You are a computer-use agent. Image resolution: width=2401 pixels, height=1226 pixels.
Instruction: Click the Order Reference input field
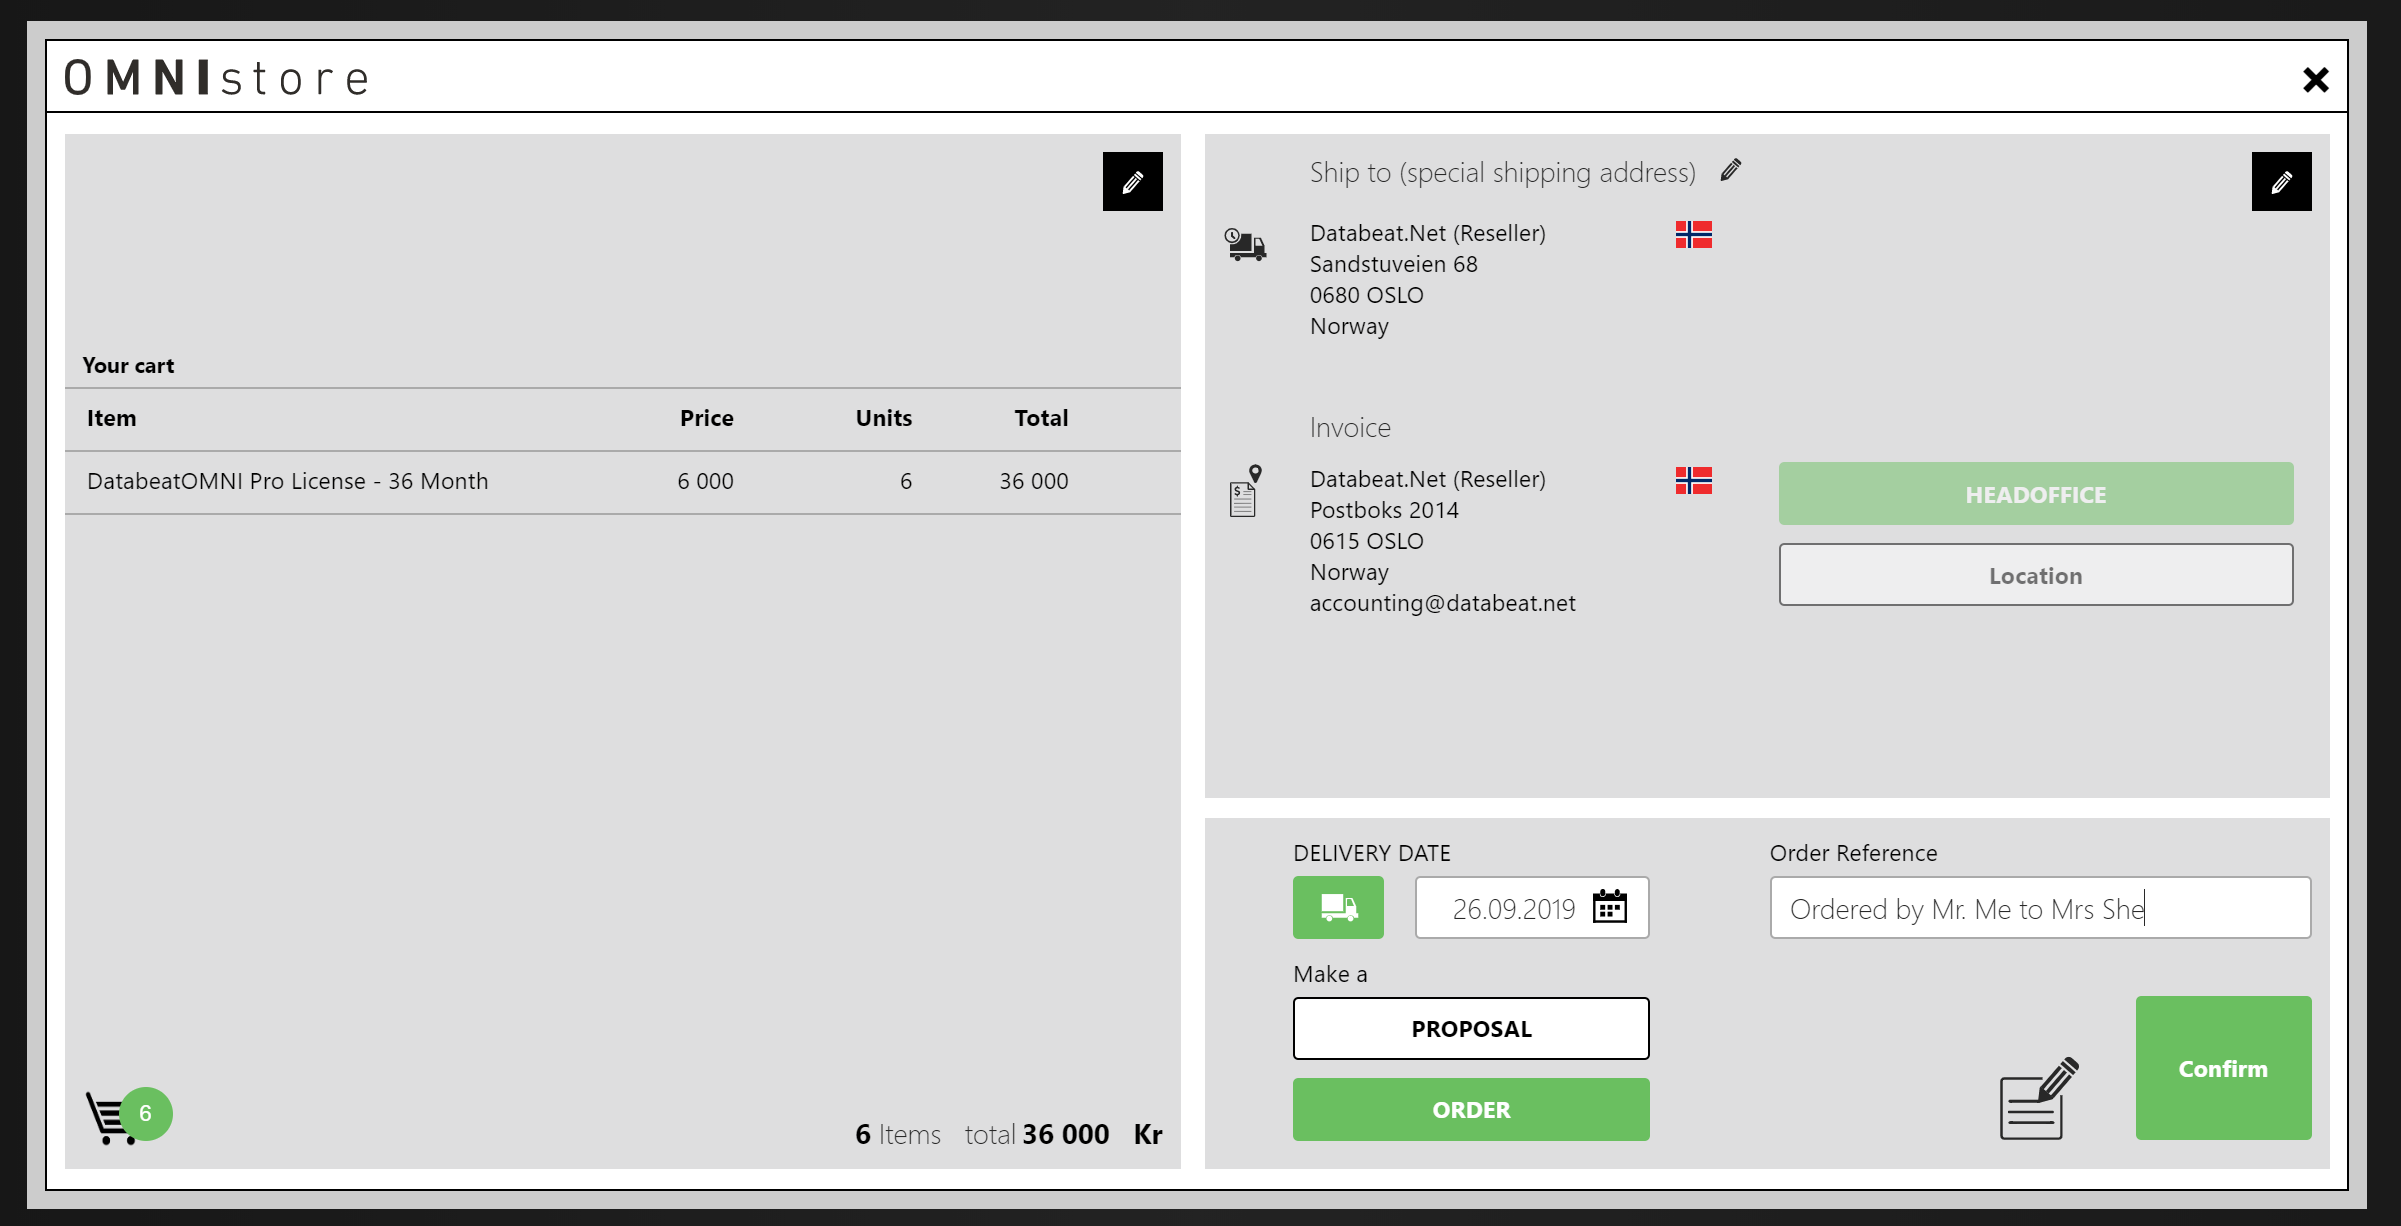[2040, 908]
